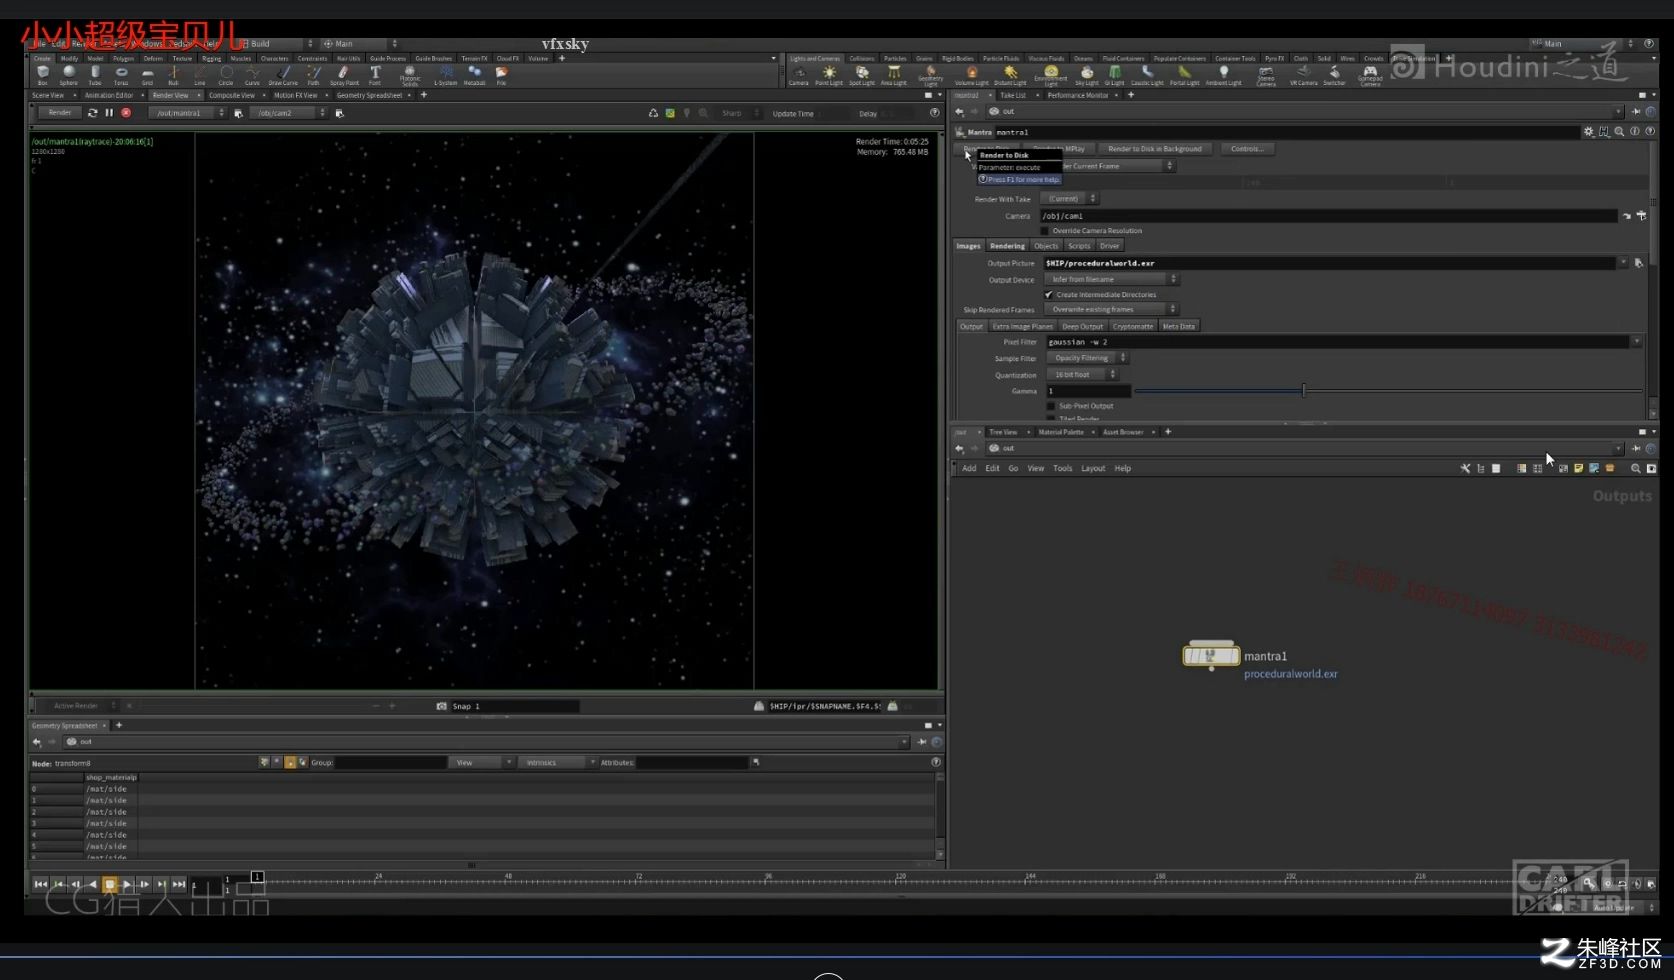The image size is (1674, 980).
Task: Open the Performance Monitor pane tab
Action: click(x=1078, y=96)
